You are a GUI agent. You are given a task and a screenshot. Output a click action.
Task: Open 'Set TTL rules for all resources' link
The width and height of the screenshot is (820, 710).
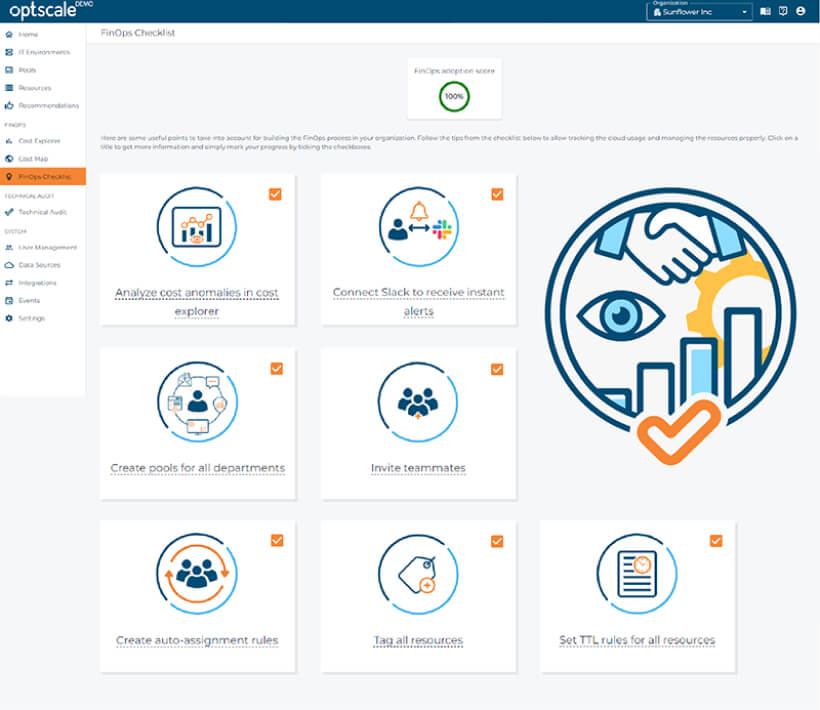pos(637,640)
